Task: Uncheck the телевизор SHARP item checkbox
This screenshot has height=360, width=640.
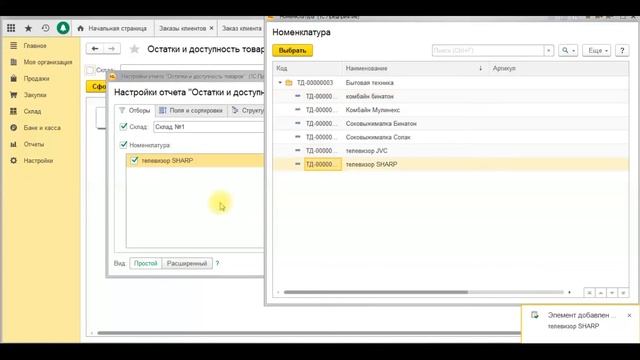Action: (x=134, y=160)
